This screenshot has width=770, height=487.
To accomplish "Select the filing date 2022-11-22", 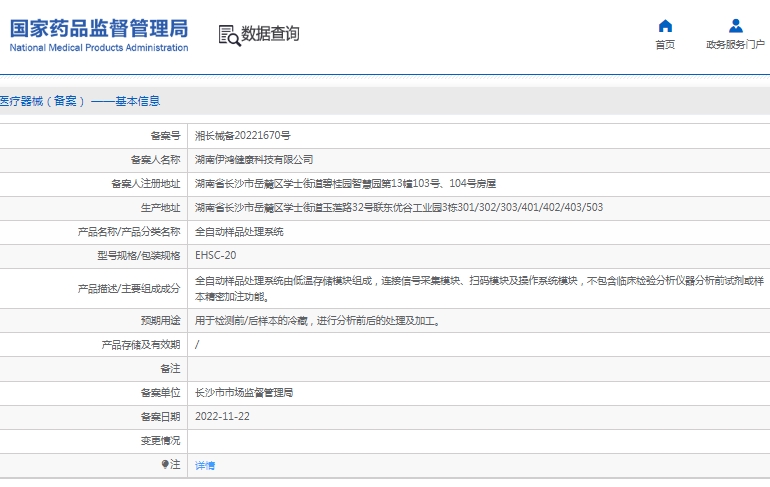I will click(222, 416).
